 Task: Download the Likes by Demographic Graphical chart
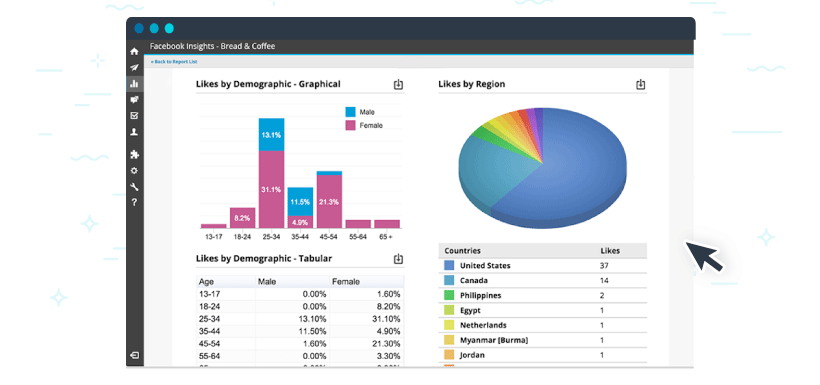(x=398, y=85)
